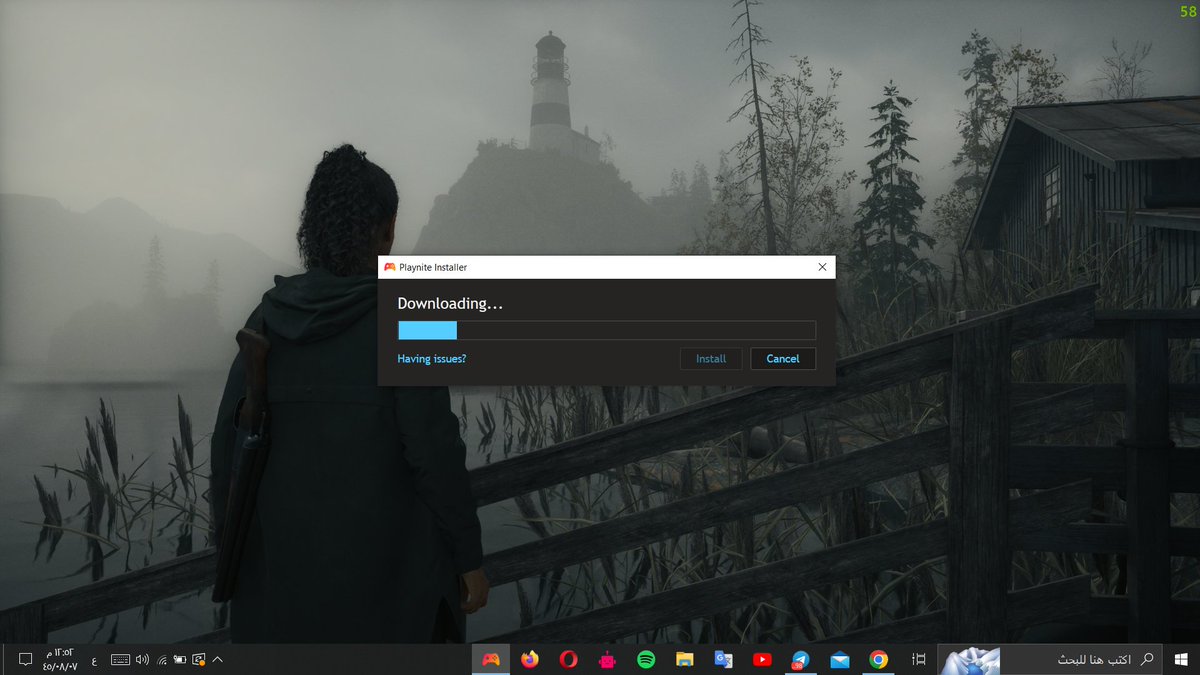Image resolution: width=1200 pixels, height=675 pixels.
Task: Open the volume speaker tray icon
Action: coord(142,659)
